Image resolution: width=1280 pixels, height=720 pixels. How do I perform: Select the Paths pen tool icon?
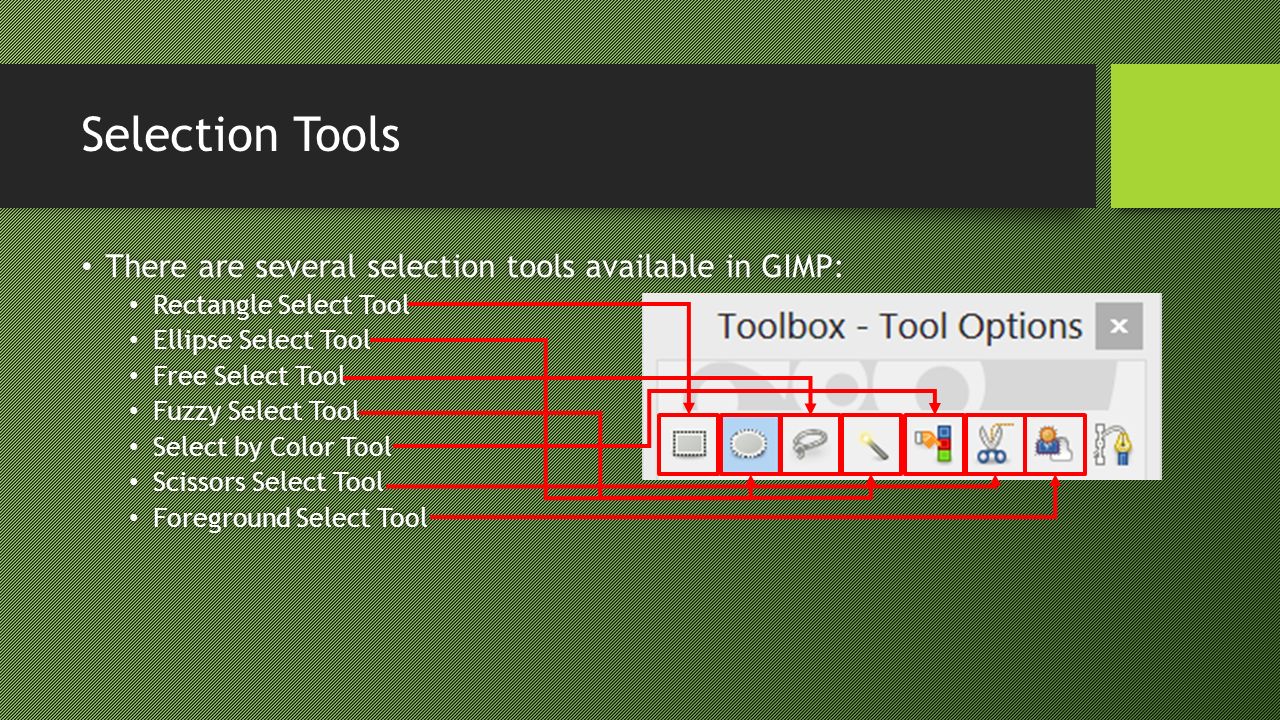[1114, 444]
